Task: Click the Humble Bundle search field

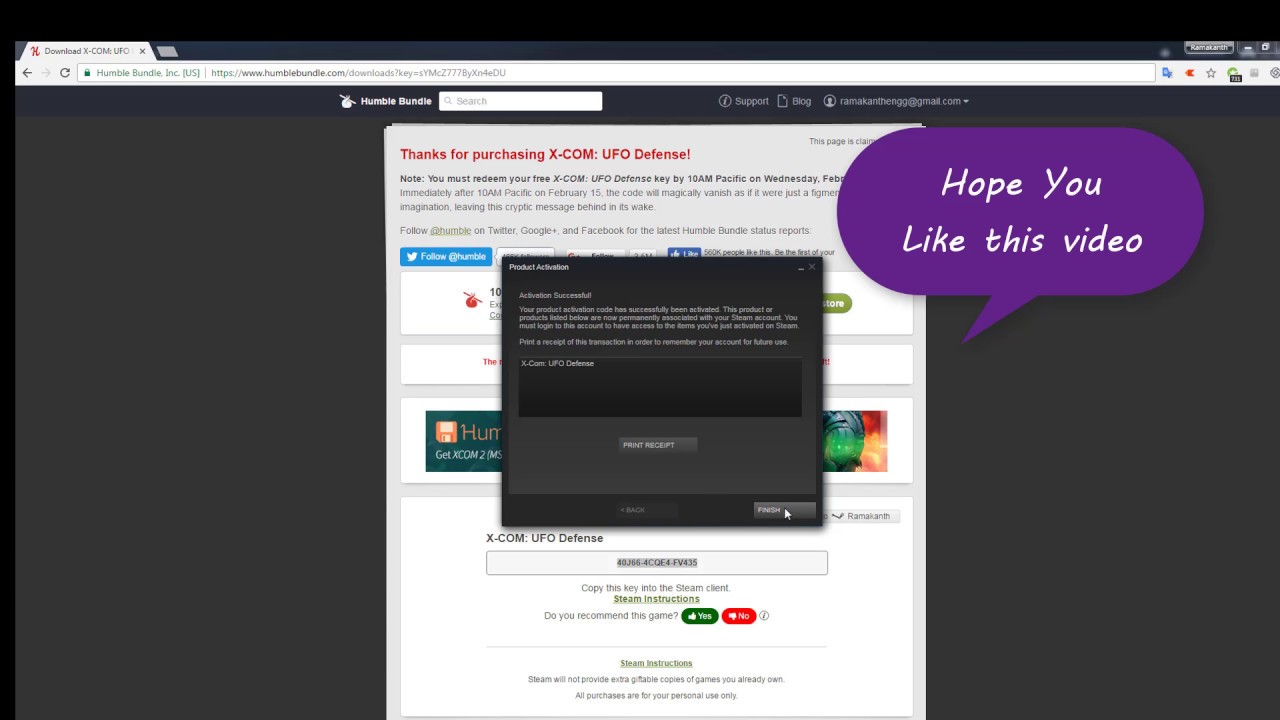Action: point(520,101)
